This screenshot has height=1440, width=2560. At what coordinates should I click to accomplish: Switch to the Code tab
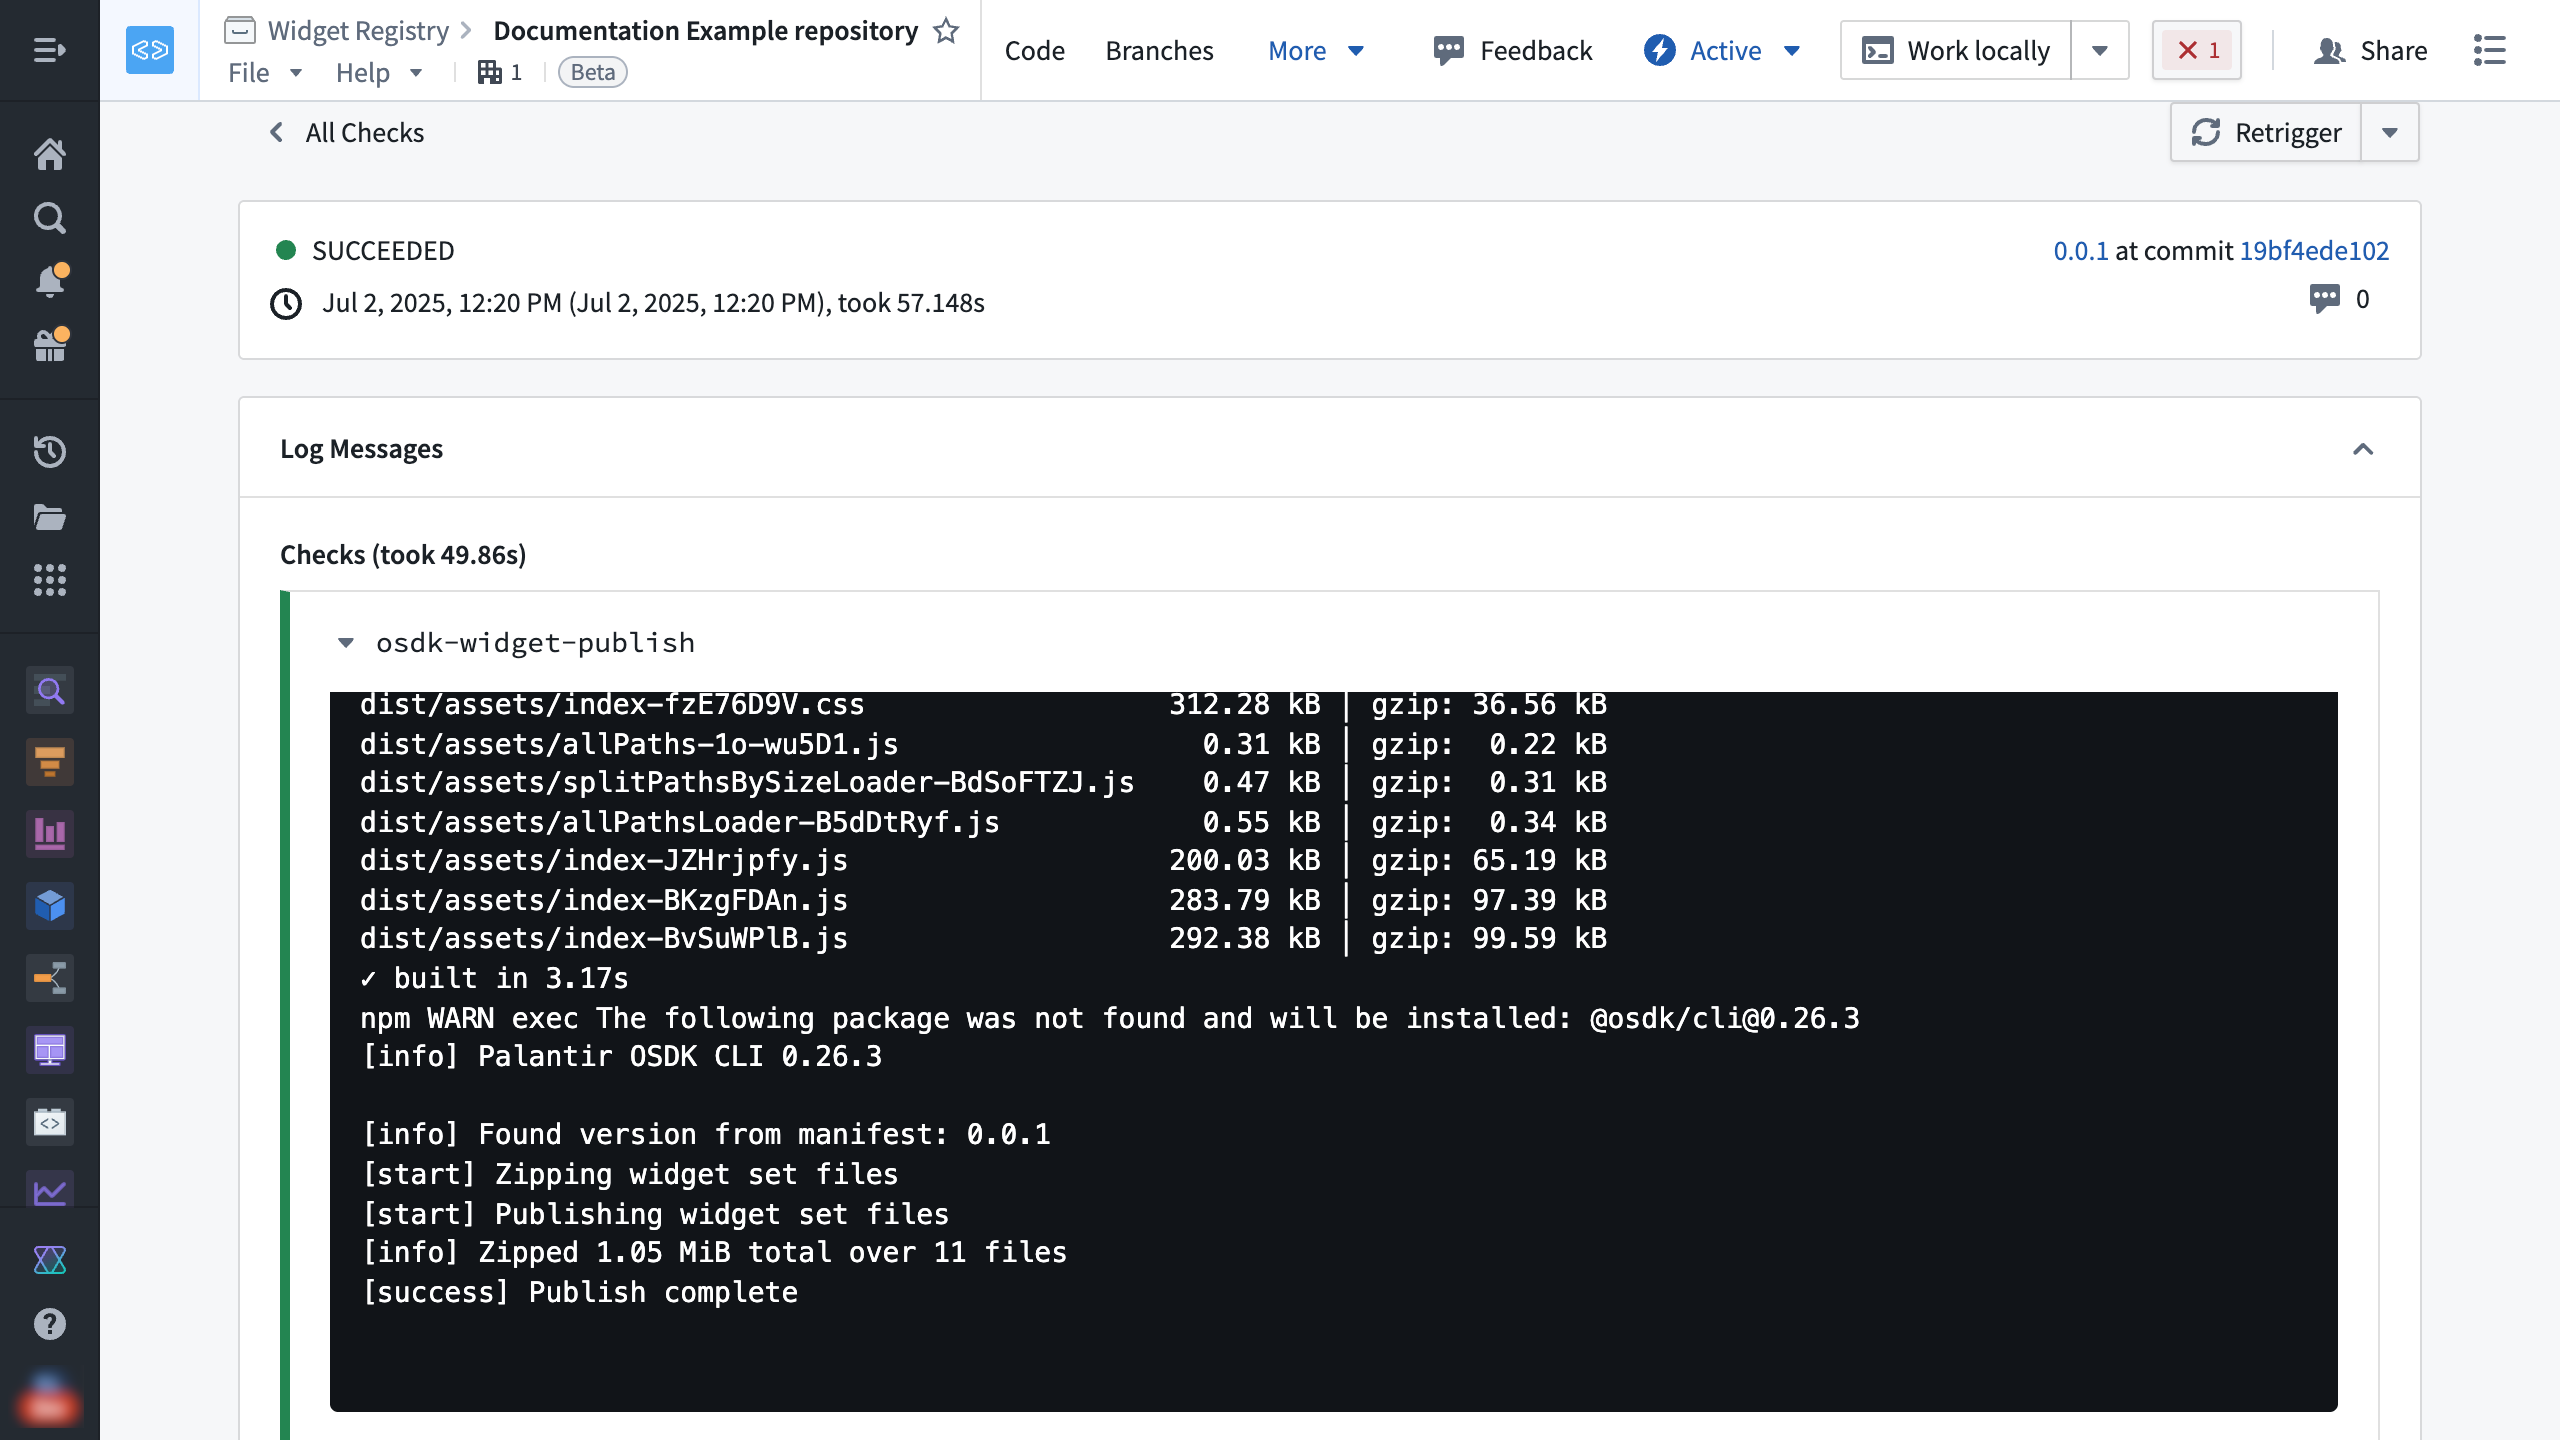1034,50
